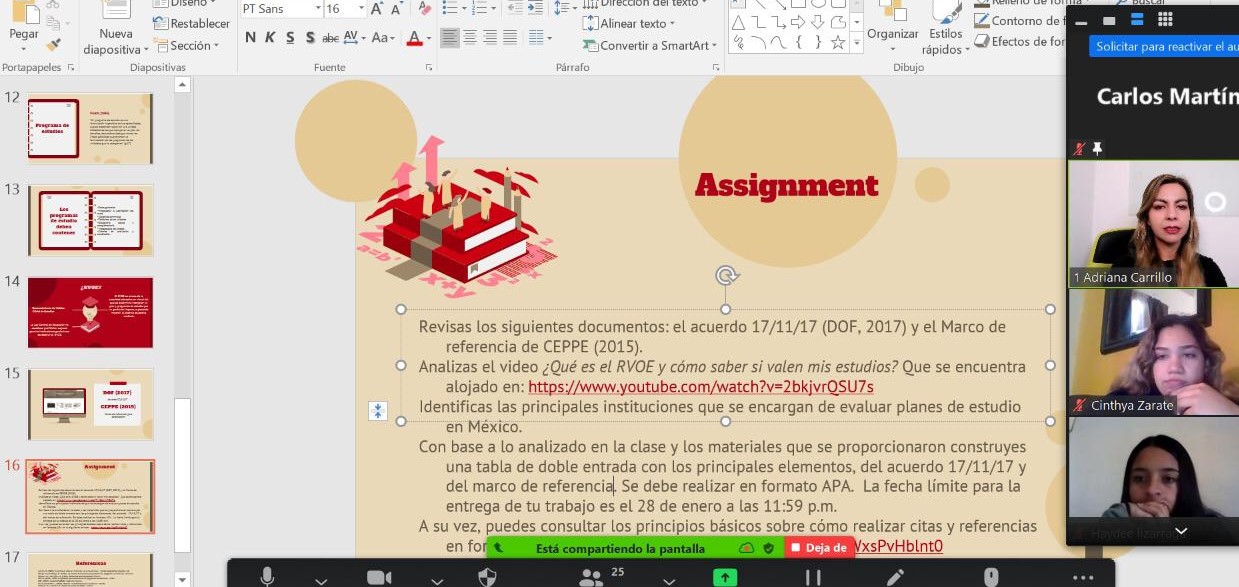Align paragraph text right
This screenshot has height=587, width=1239.
[490, 38]
